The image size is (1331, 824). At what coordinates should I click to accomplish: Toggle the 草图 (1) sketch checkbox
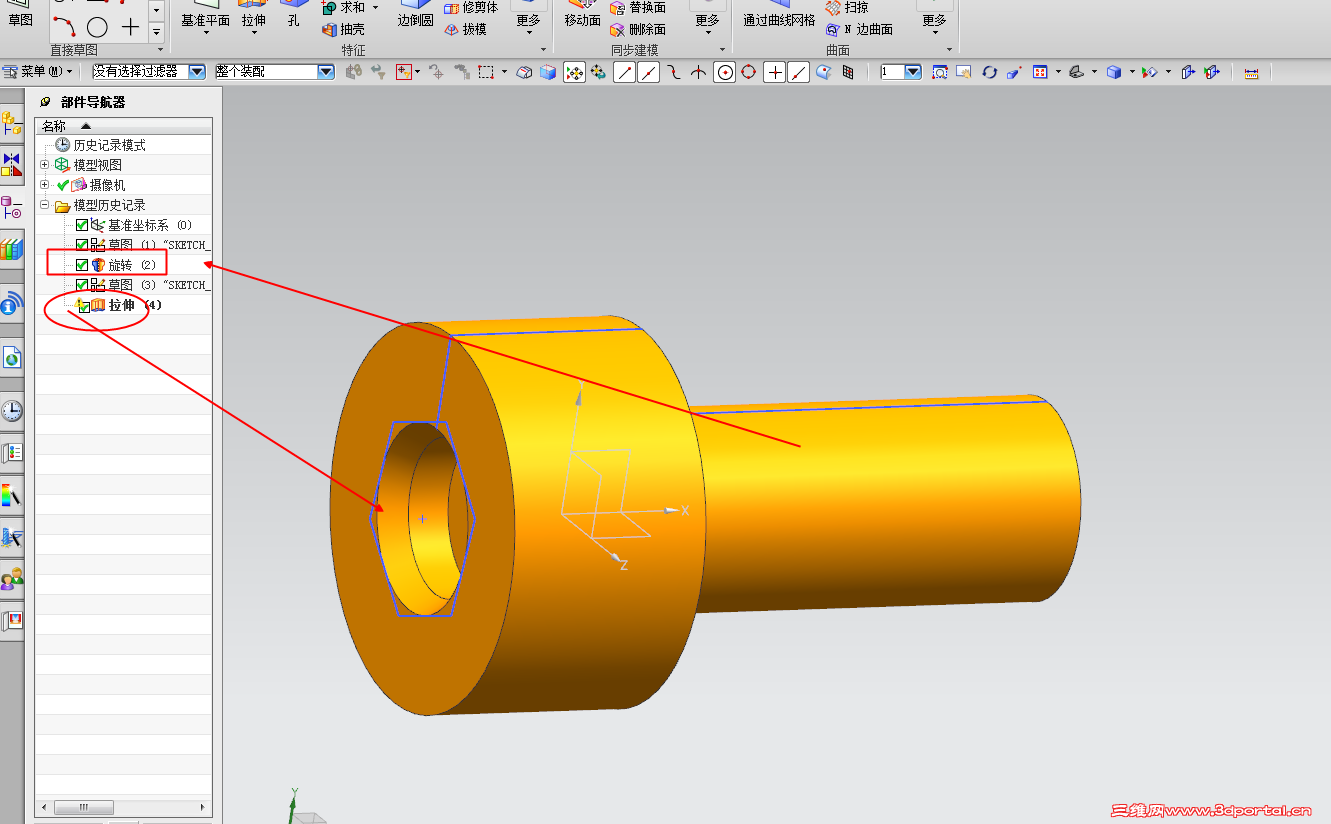82,245
